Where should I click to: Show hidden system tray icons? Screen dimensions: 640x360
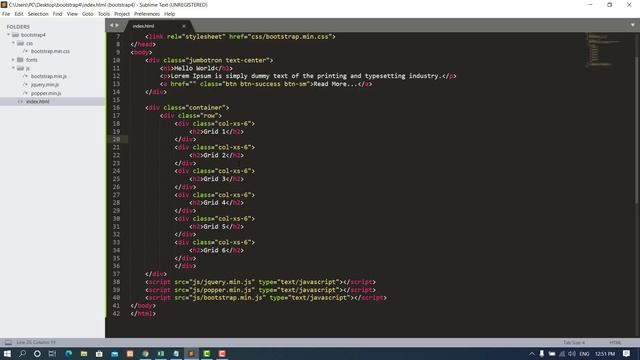click(531, 353)
